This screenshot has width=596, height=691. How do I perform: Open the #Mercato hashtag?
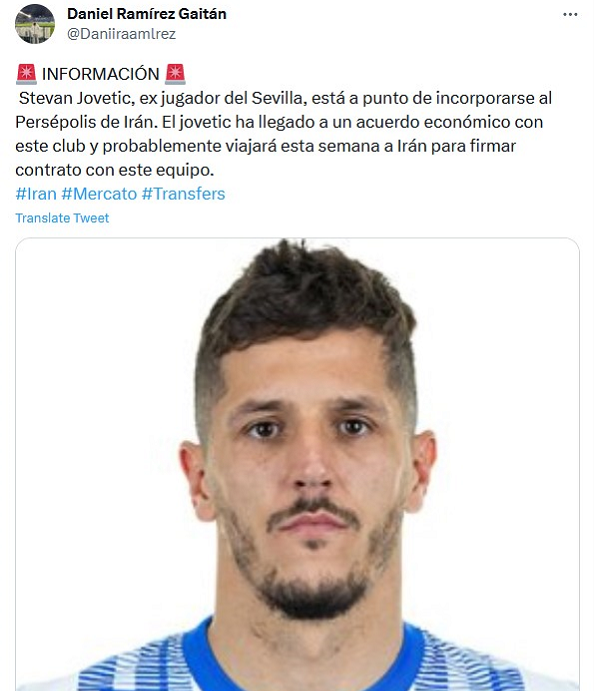pos(99,194)
